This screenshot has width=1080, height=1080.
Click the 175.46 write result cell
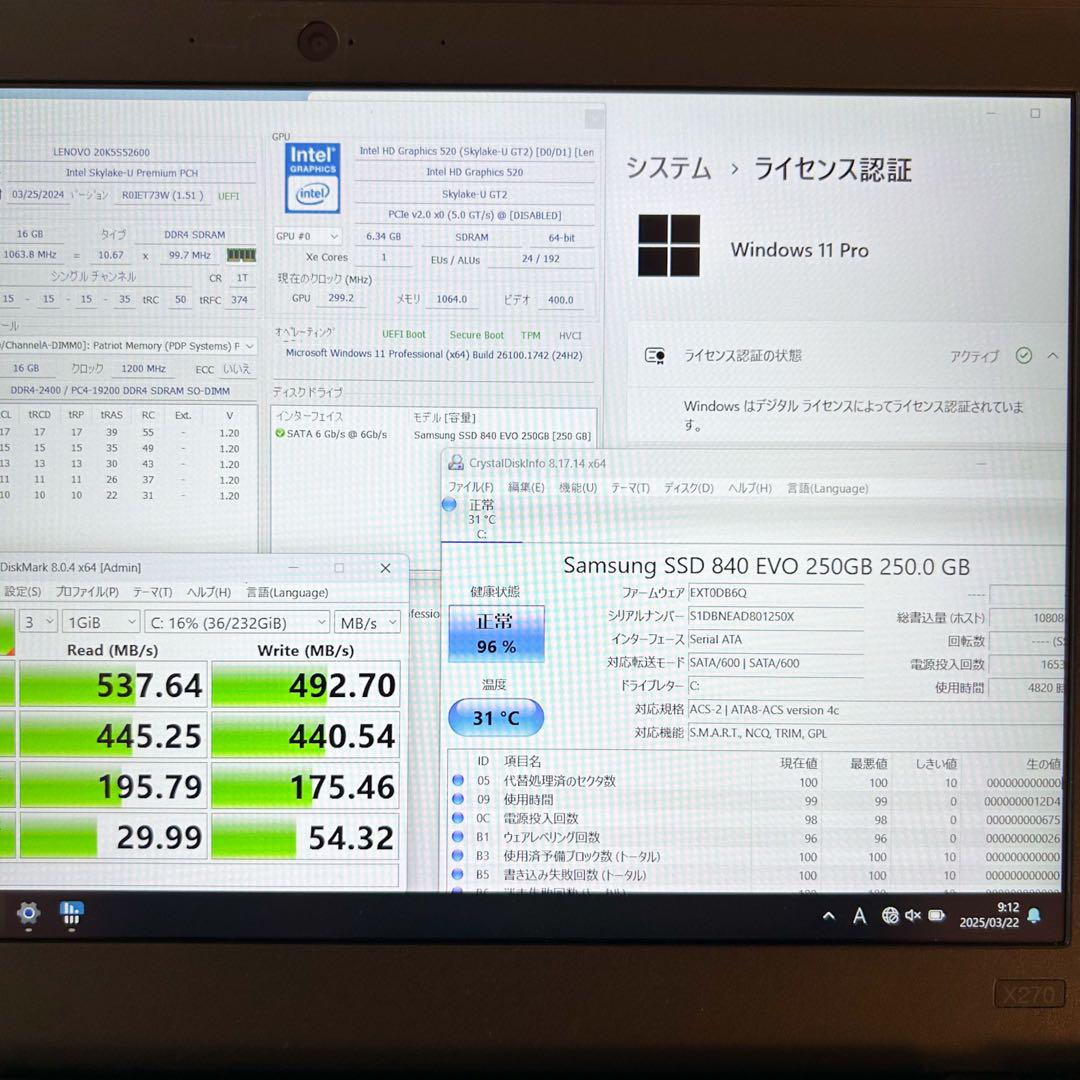pos(305,786)
